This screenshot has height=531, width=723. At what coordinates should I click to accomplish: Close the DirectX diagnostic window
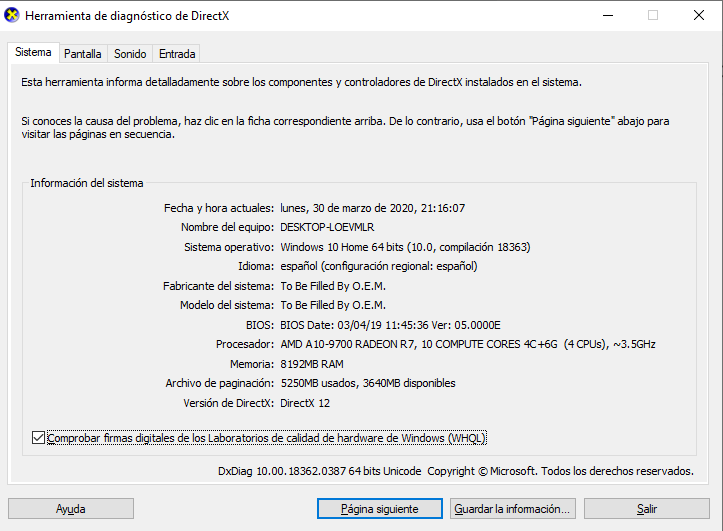point(699,15)
